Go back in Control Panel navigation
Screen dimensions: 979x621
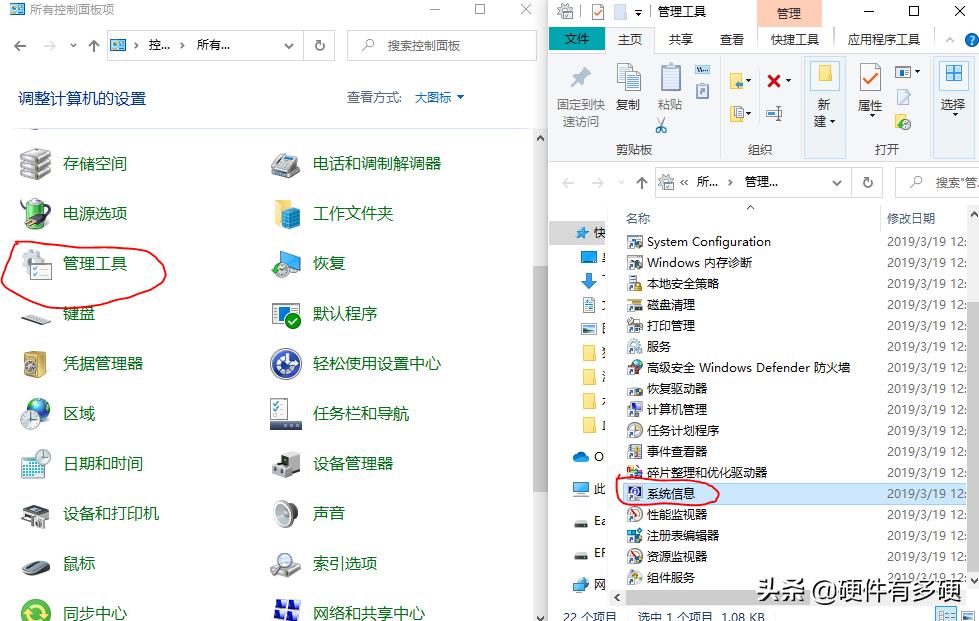click(x=20, y=45)
